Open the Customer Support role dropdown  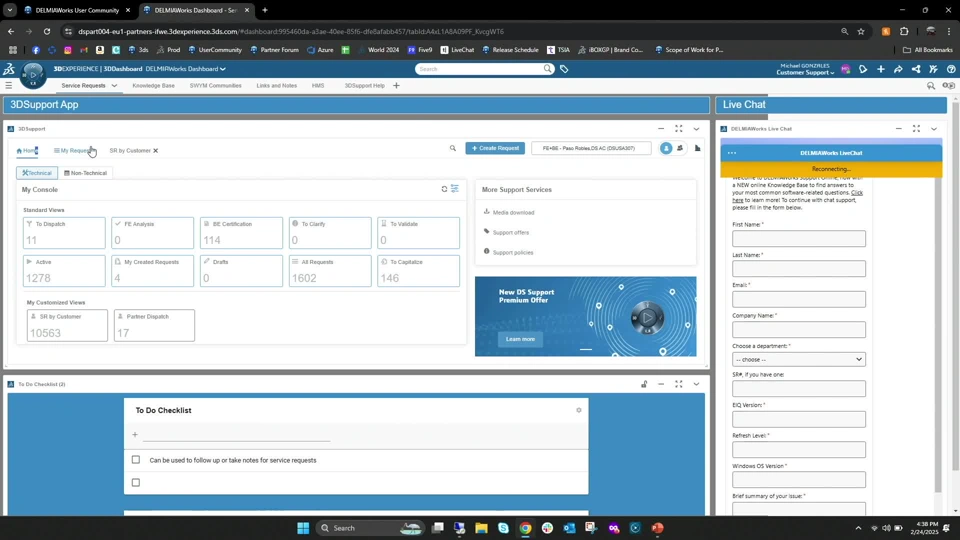tap(805, 73)
